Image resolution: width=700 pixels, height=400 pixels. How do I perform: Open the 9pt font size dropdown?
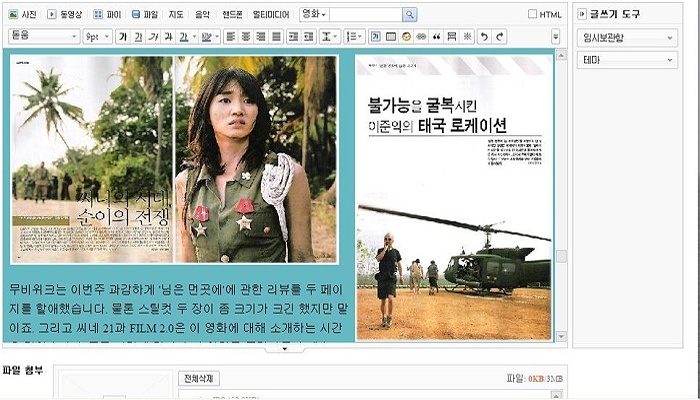[97, 37]
